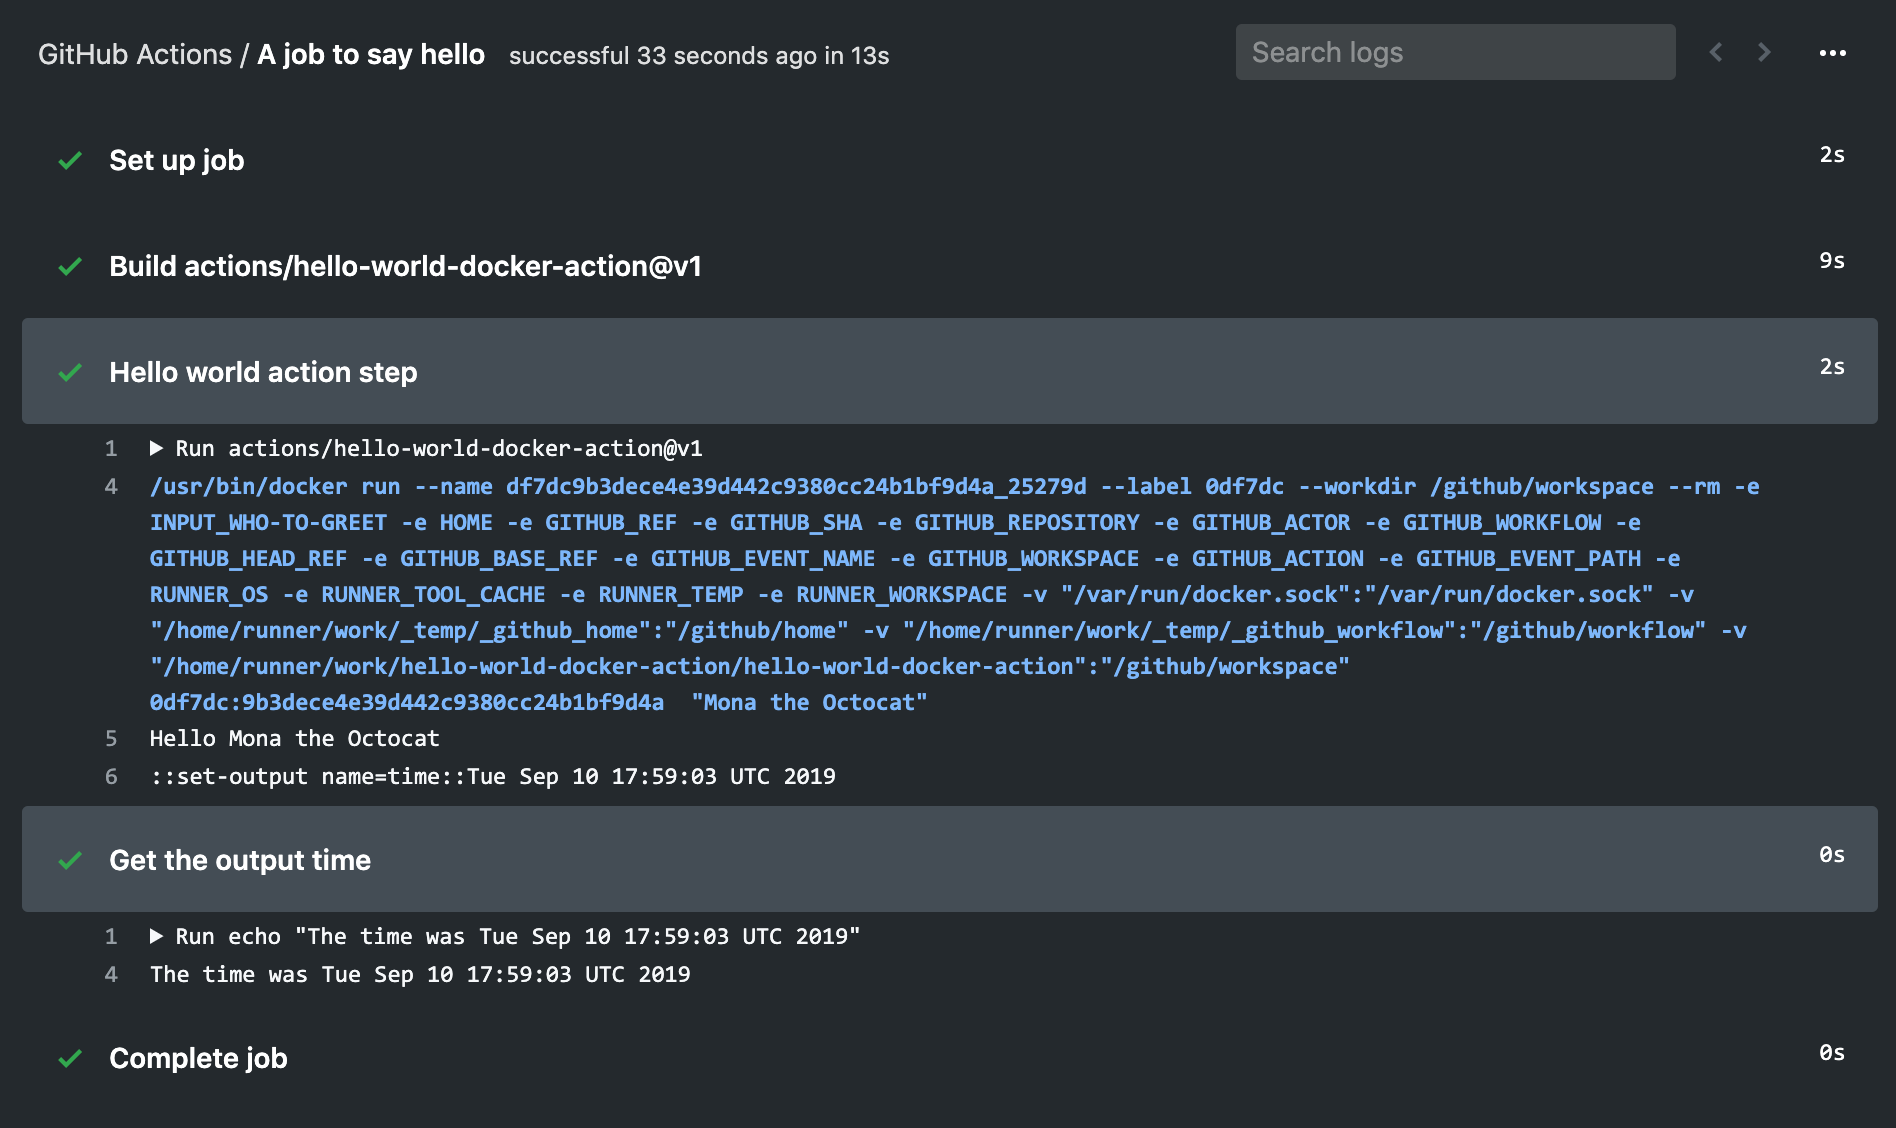Click the next search result arrow
The image size is (1896, 1128).
tap(1764, 52)
